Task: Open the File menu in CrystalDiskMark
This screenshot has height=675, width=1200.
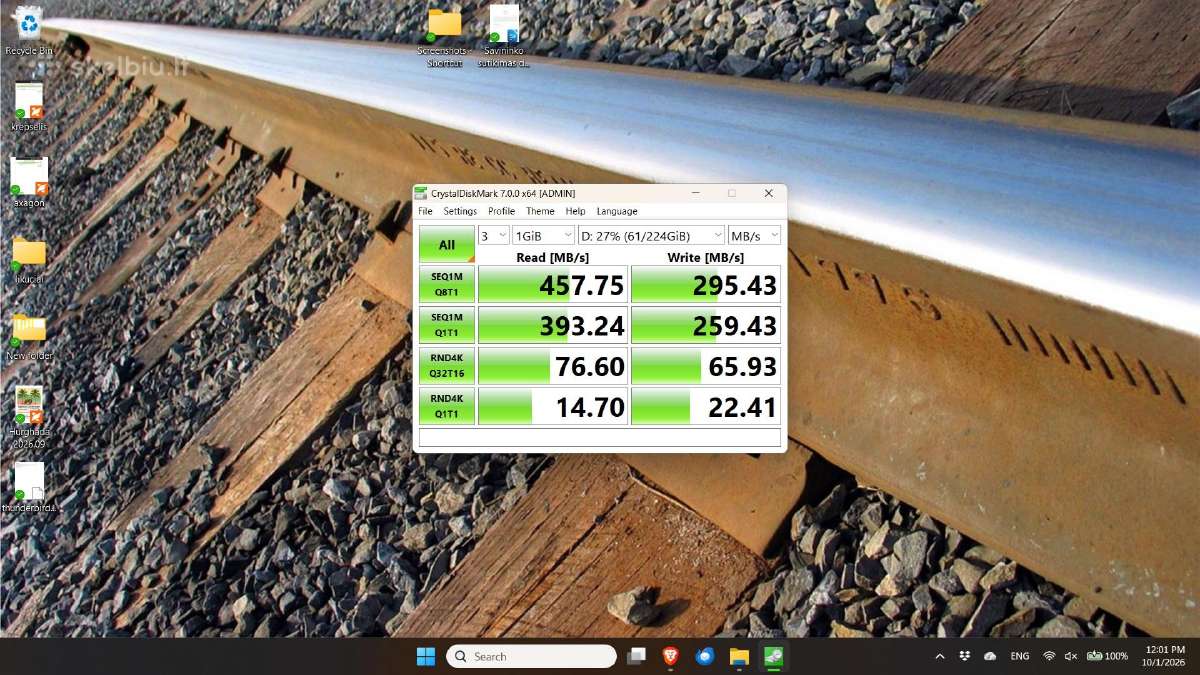Action: [x=425, y=211]
